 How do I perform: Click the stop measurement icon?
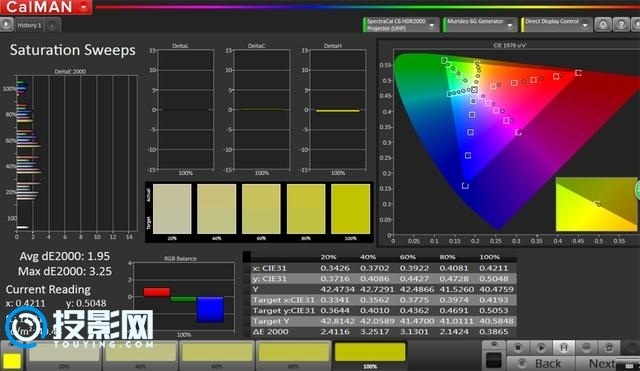coord(518,348)
